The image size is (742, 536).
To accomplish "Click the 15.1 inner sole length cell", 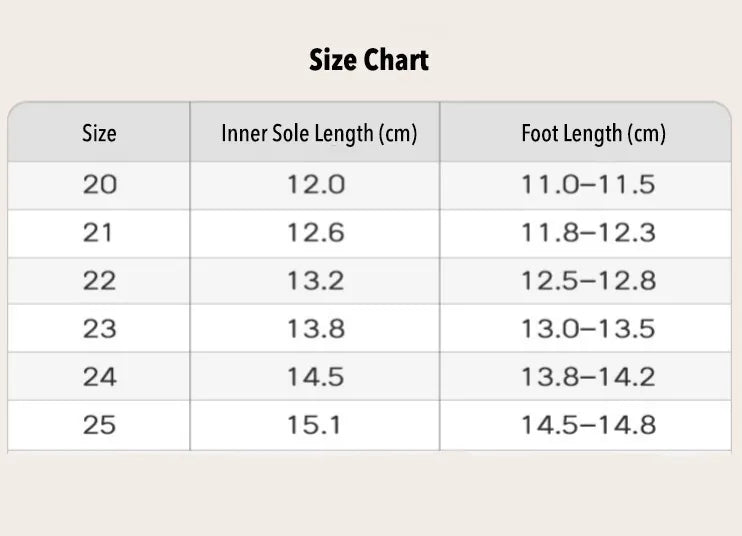I will pos(315,425).
